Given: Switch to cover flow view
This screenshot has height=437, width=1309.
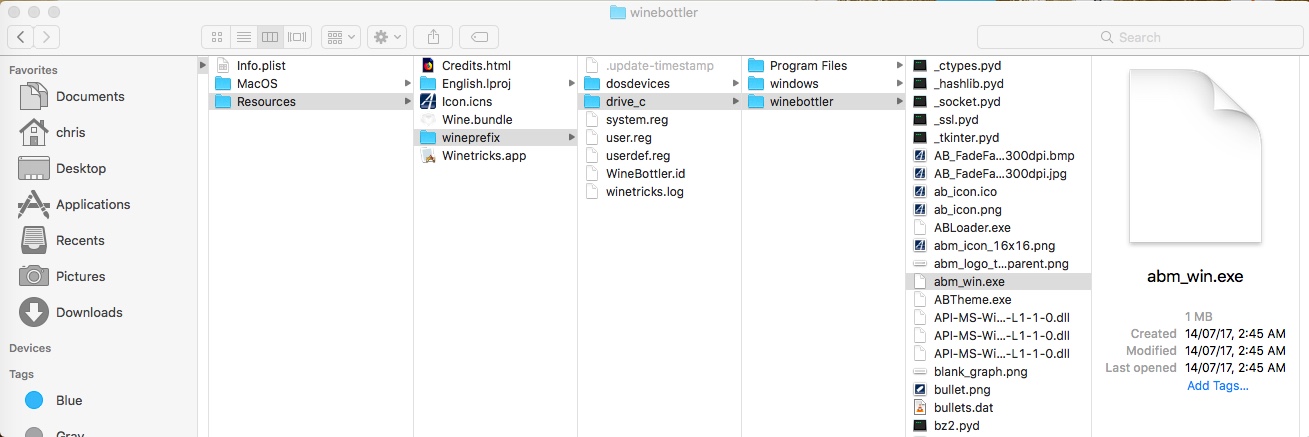Looking at the screenshot, I should (x=297, y=37).
